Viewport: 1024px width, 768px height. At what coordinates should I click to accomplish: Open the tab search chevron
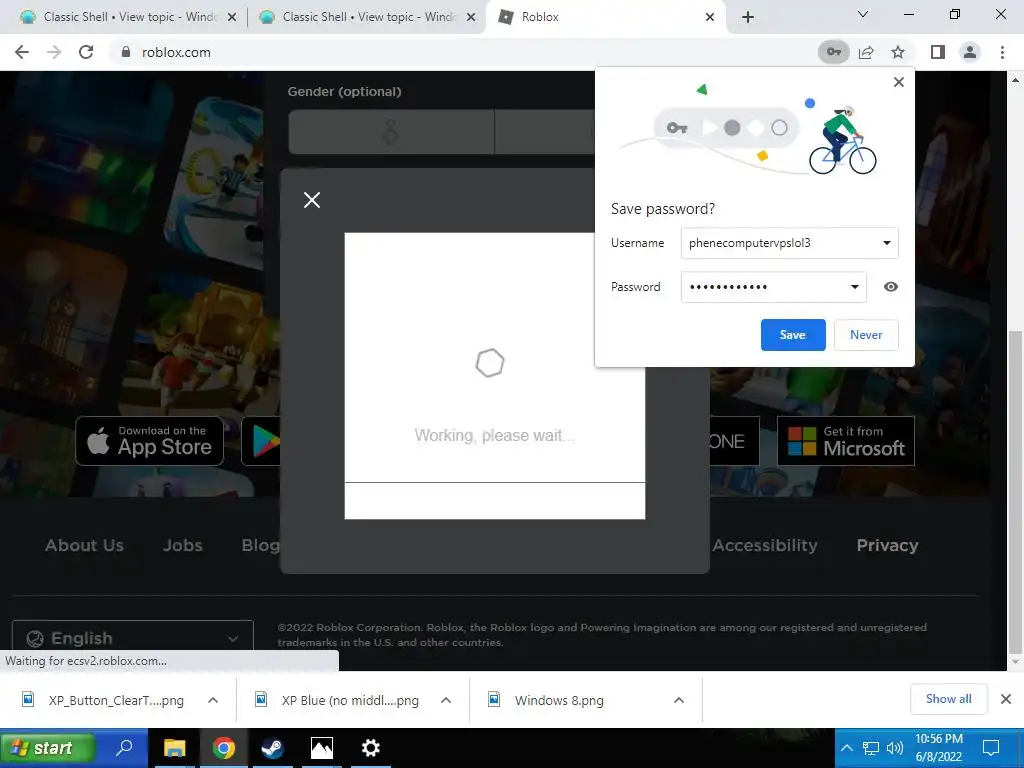(863, 14)
